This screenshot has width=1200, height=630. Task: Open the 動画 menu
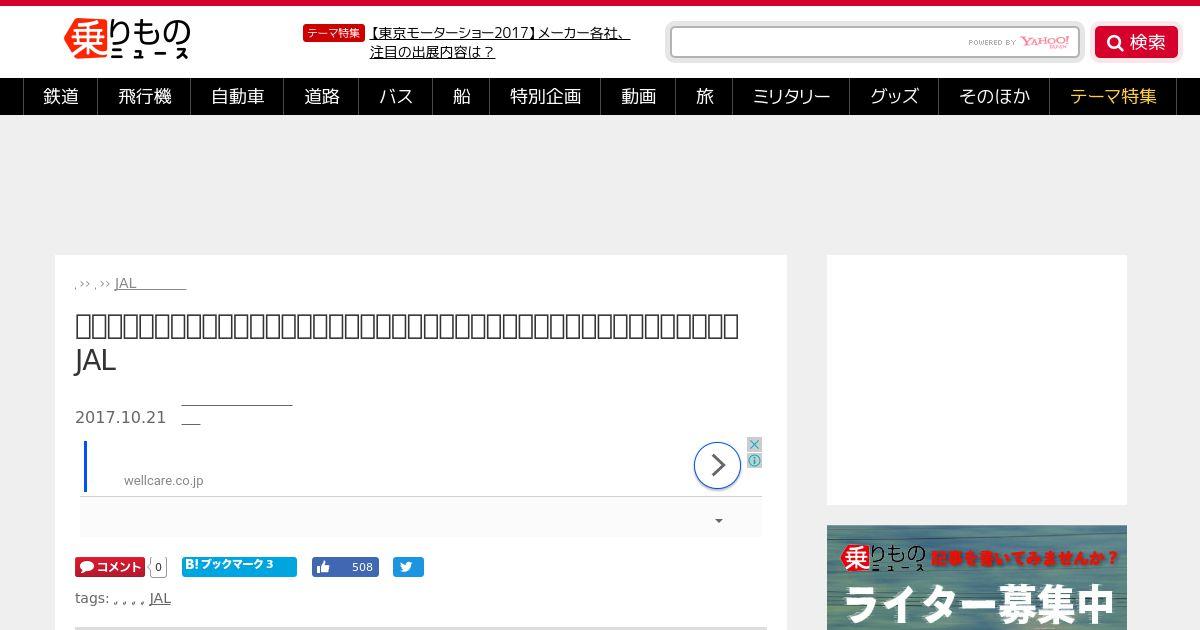coord(638,96)
